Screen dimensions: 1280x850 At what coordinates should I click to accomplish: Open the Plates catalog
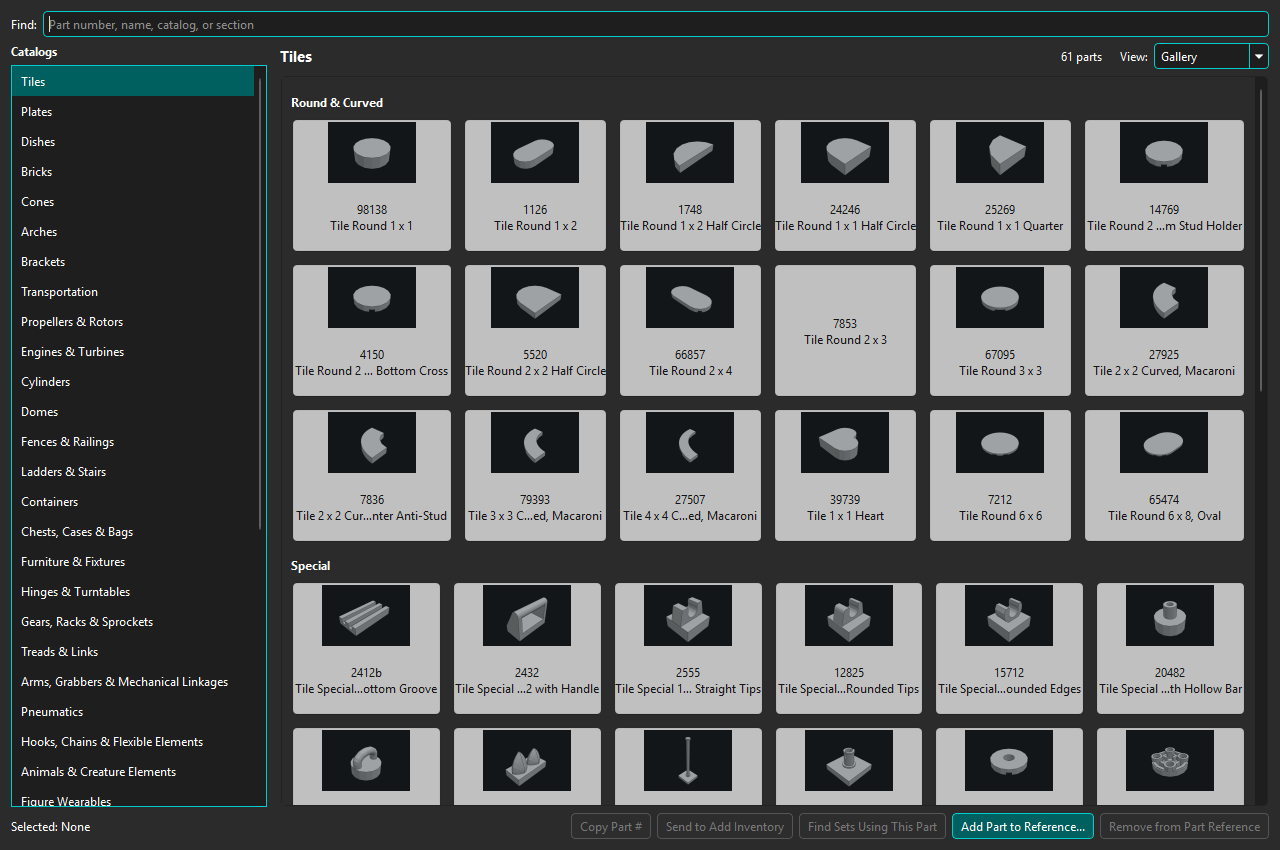coord(133,112)
